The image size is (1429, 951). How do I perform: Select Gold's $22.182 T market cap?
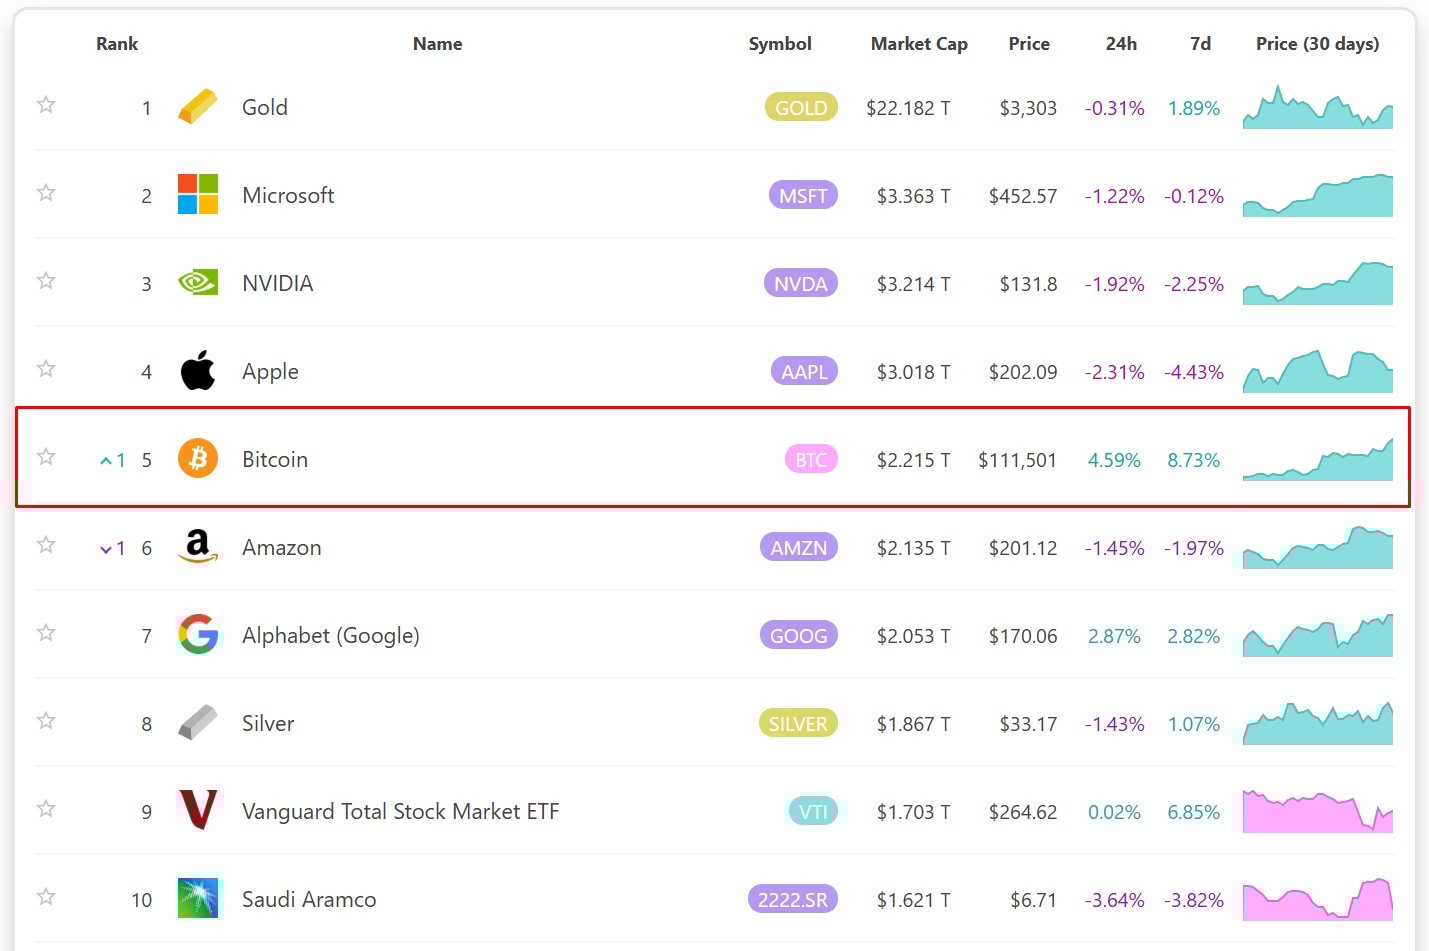click(908, 108)
